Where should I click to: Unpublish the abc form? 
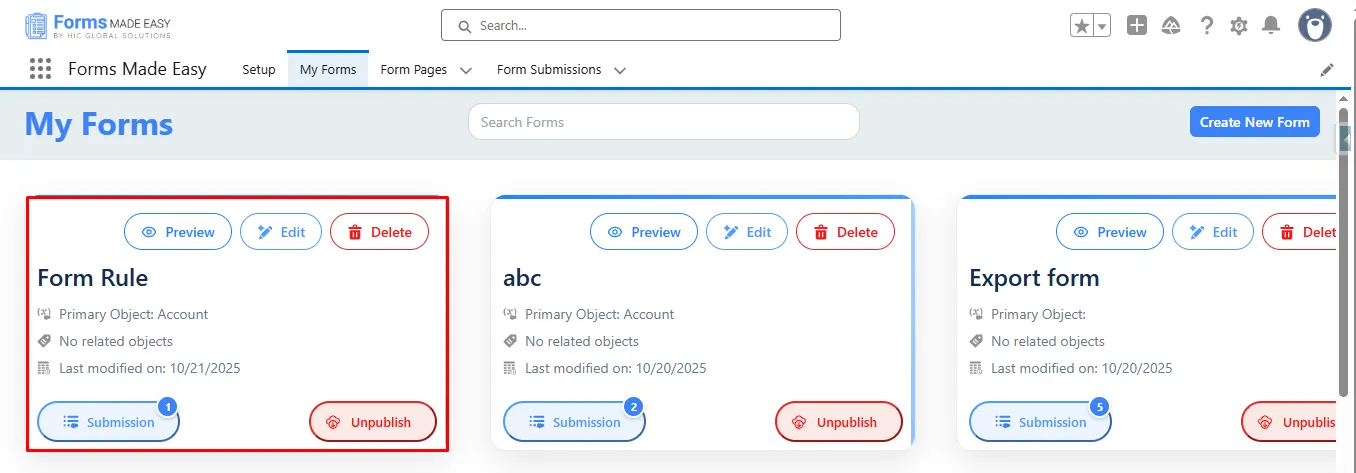tap(838, 422)
